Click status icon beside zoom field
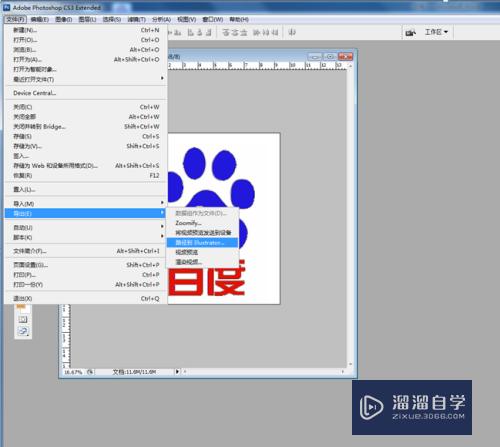Screen dimensions: 500x447 [x=90, y=372]
